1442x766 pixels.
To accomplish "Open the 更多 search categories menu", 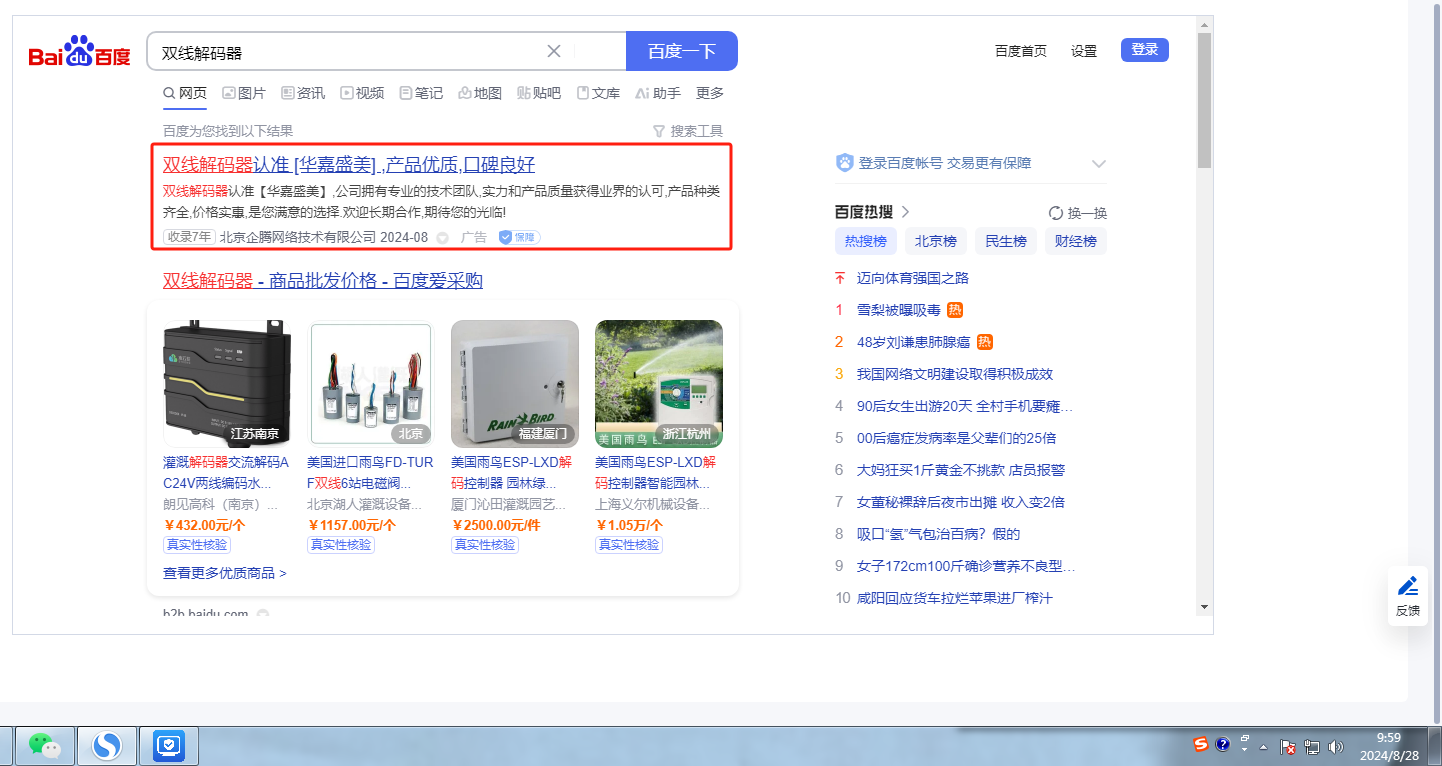I will coord(710,93).
